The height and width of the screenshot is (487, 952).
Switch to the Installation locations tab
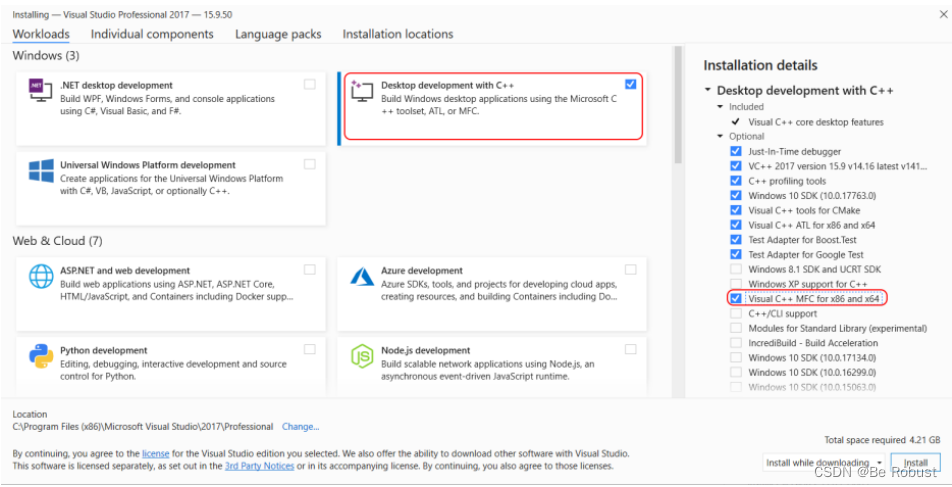(398, 34)
